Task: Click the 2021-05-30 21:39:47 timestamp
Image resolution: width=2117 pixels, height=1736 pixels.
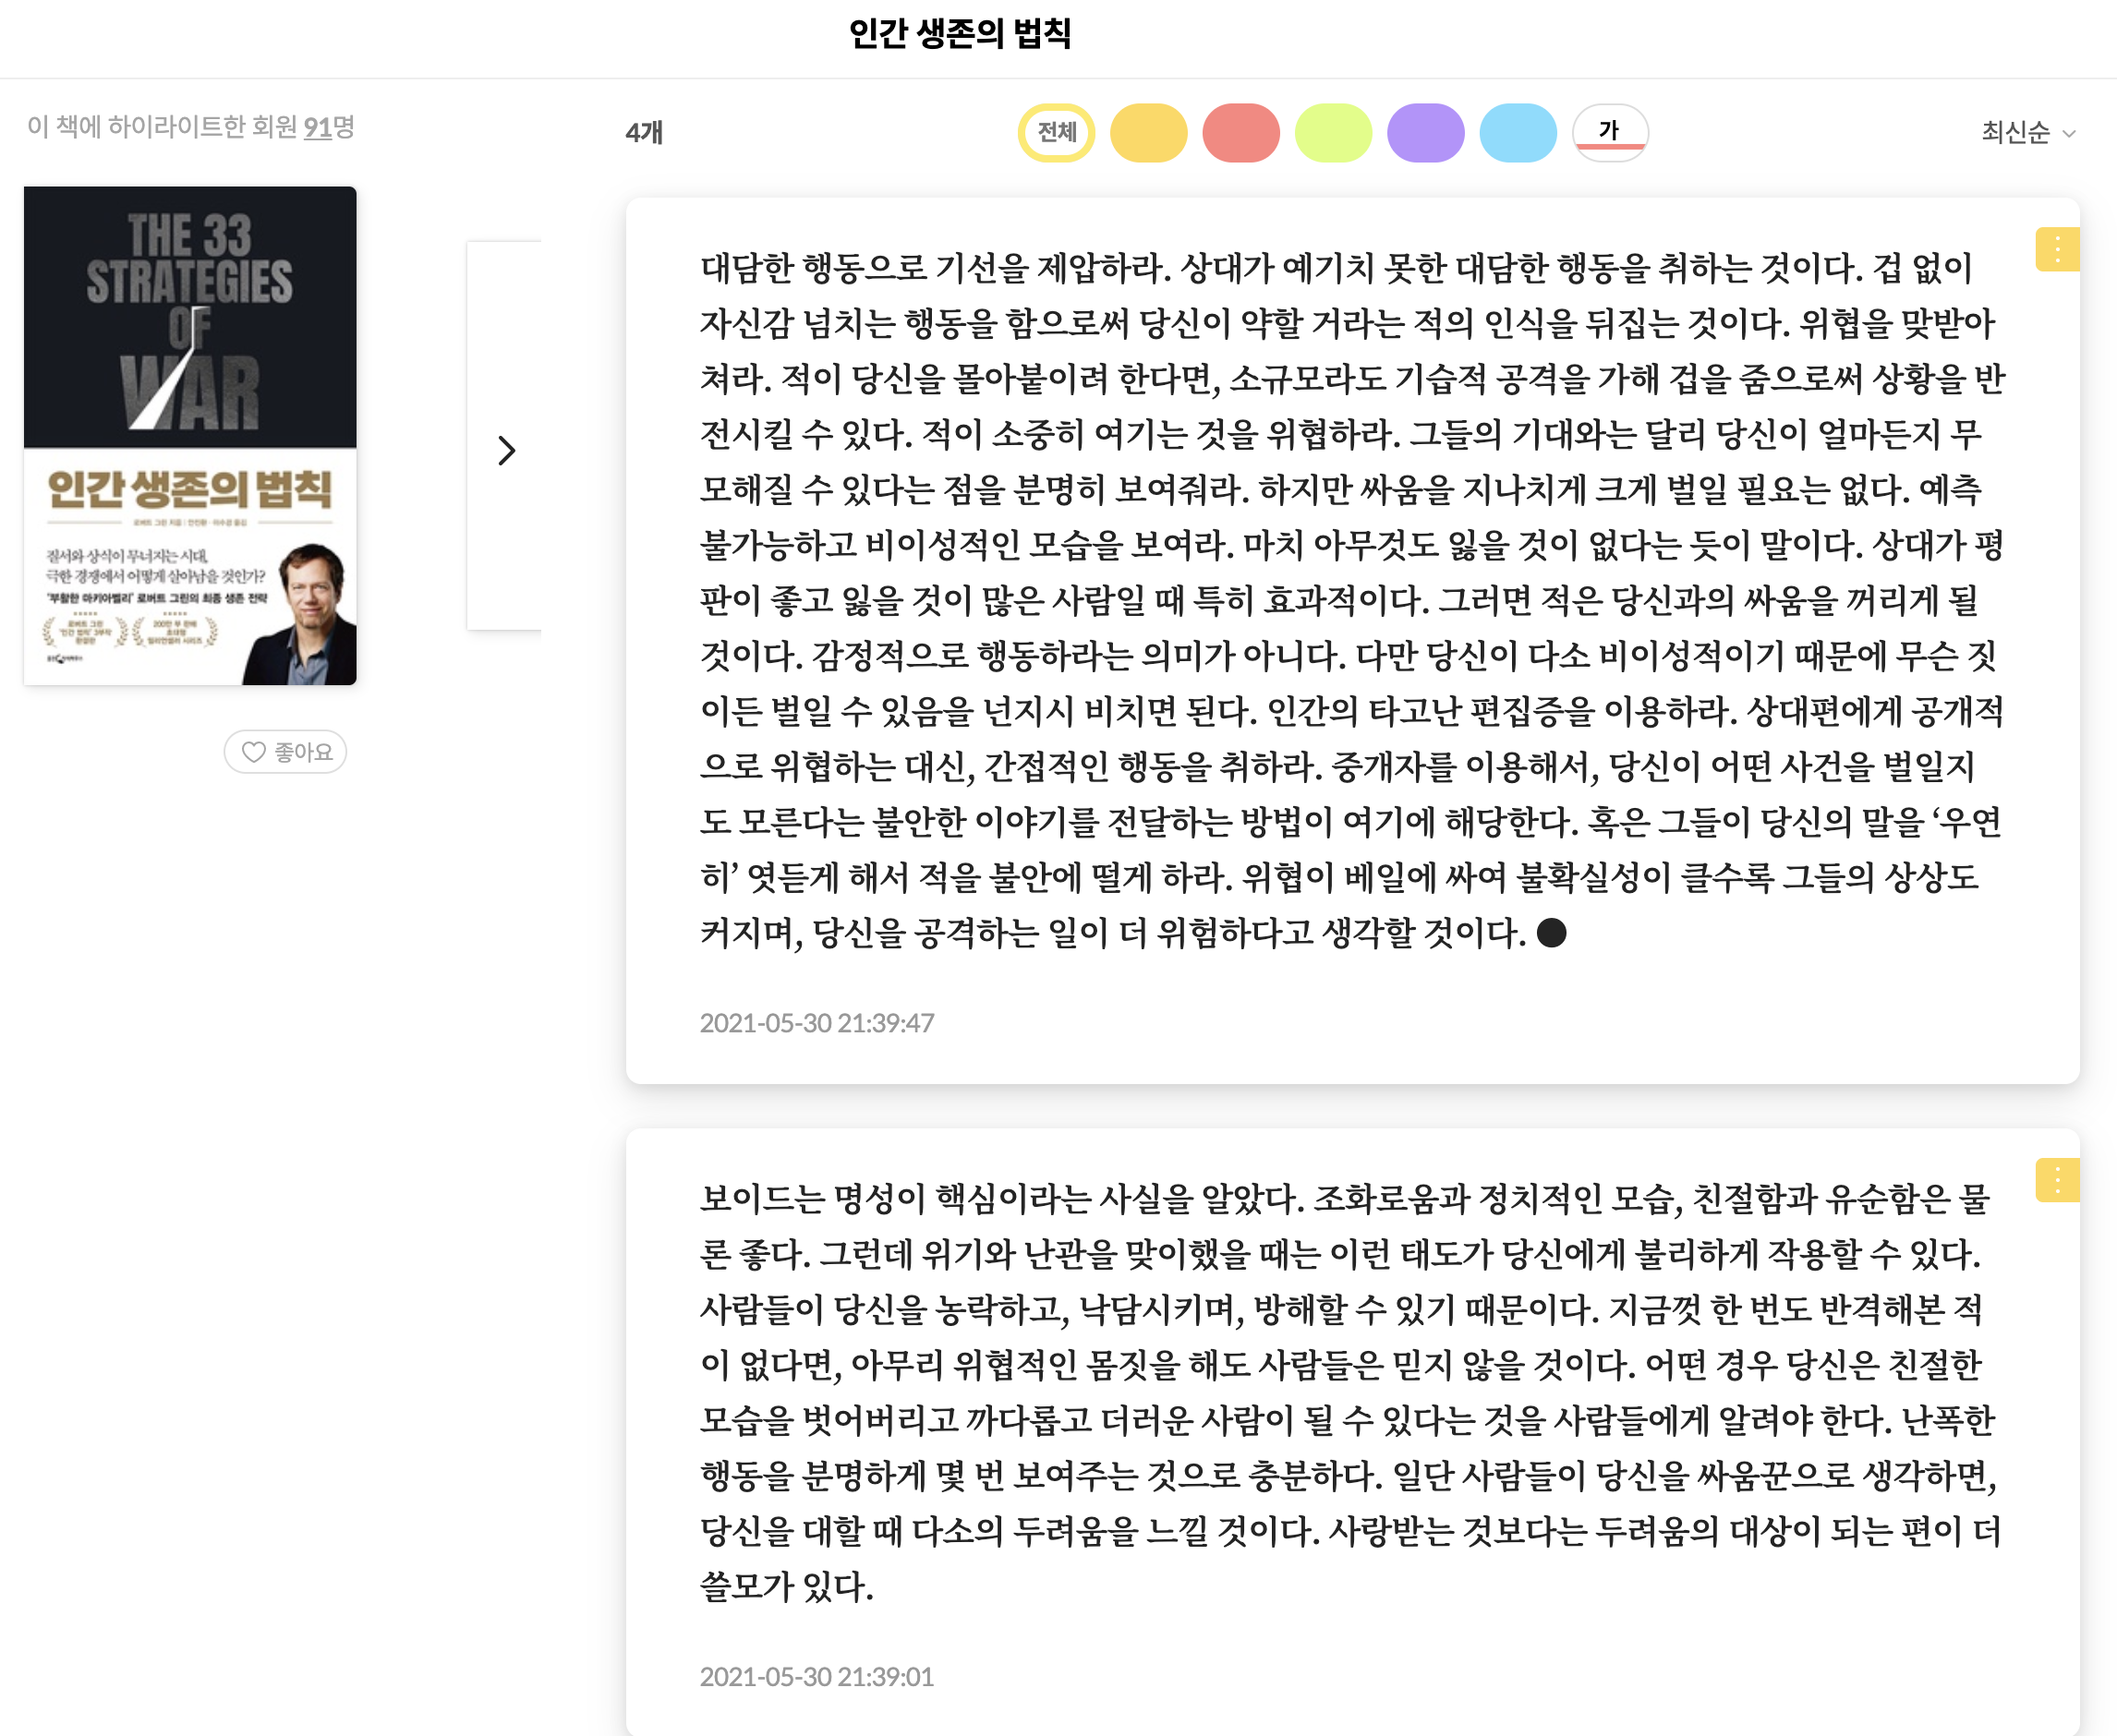Action: tap(816, 1023)
